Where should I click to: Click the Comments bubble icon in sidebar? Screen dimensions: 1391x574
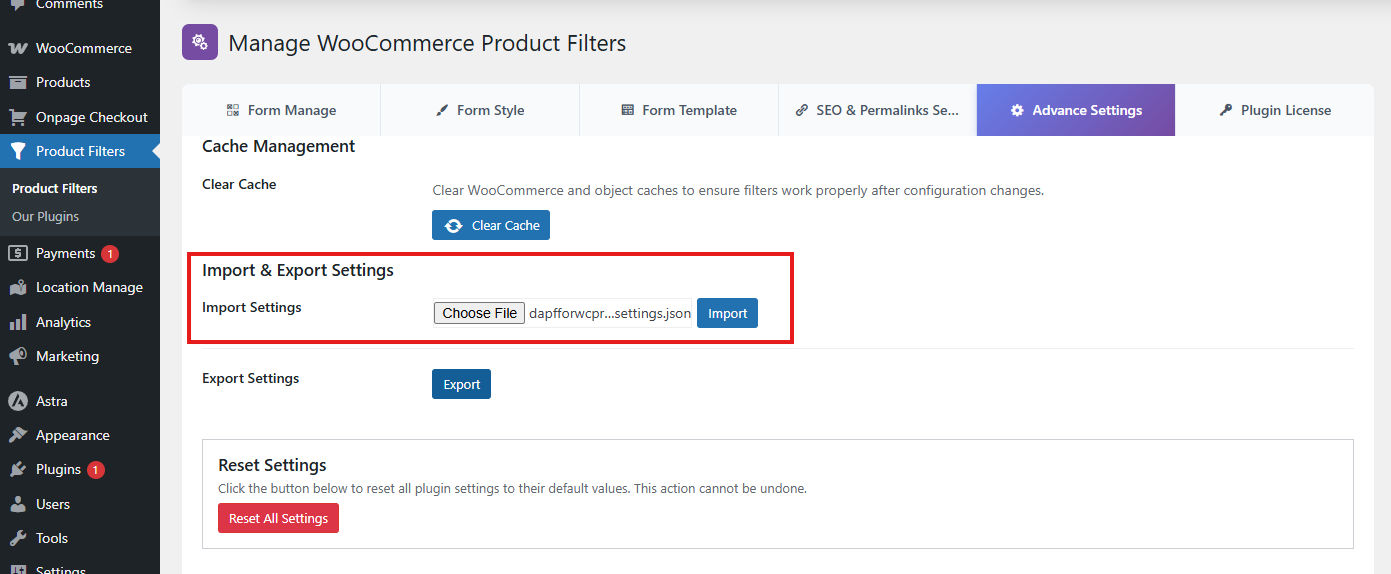[x=17, y=5]
